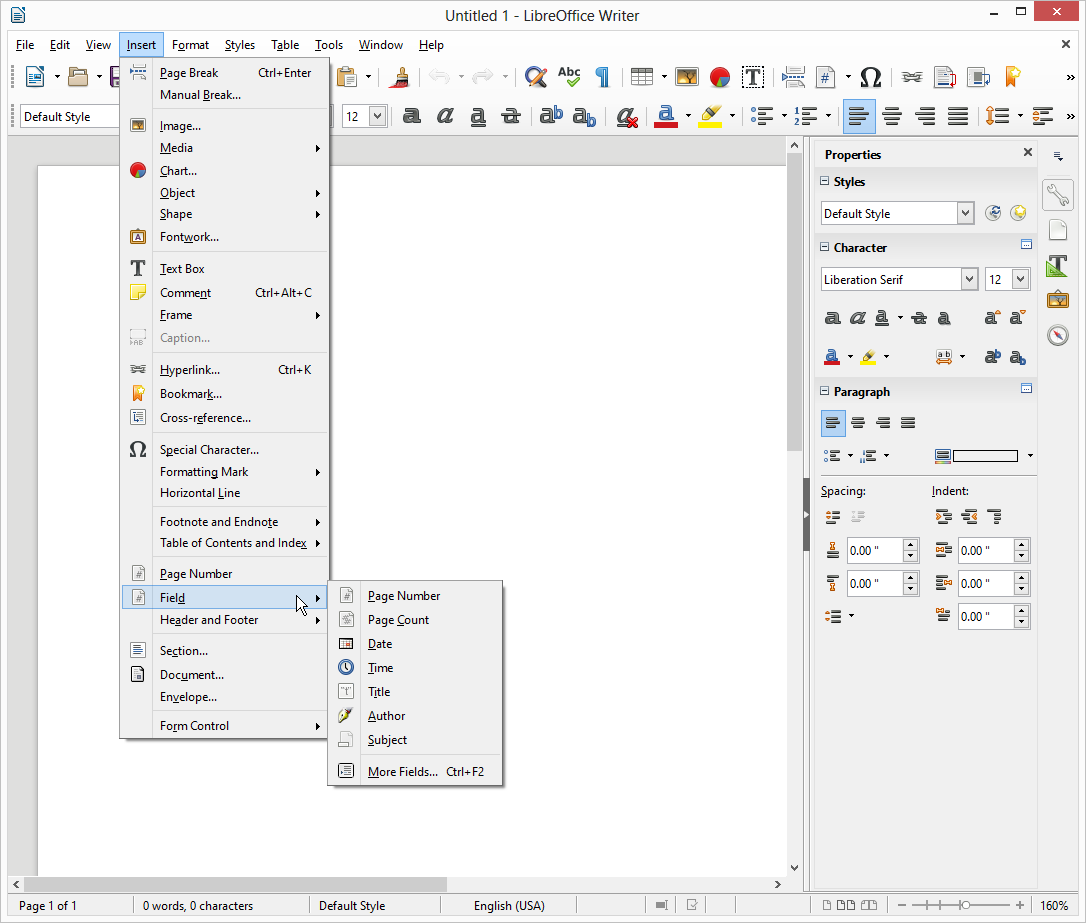Toggle Underline in the formatting toolbar

tap(478, 116)
